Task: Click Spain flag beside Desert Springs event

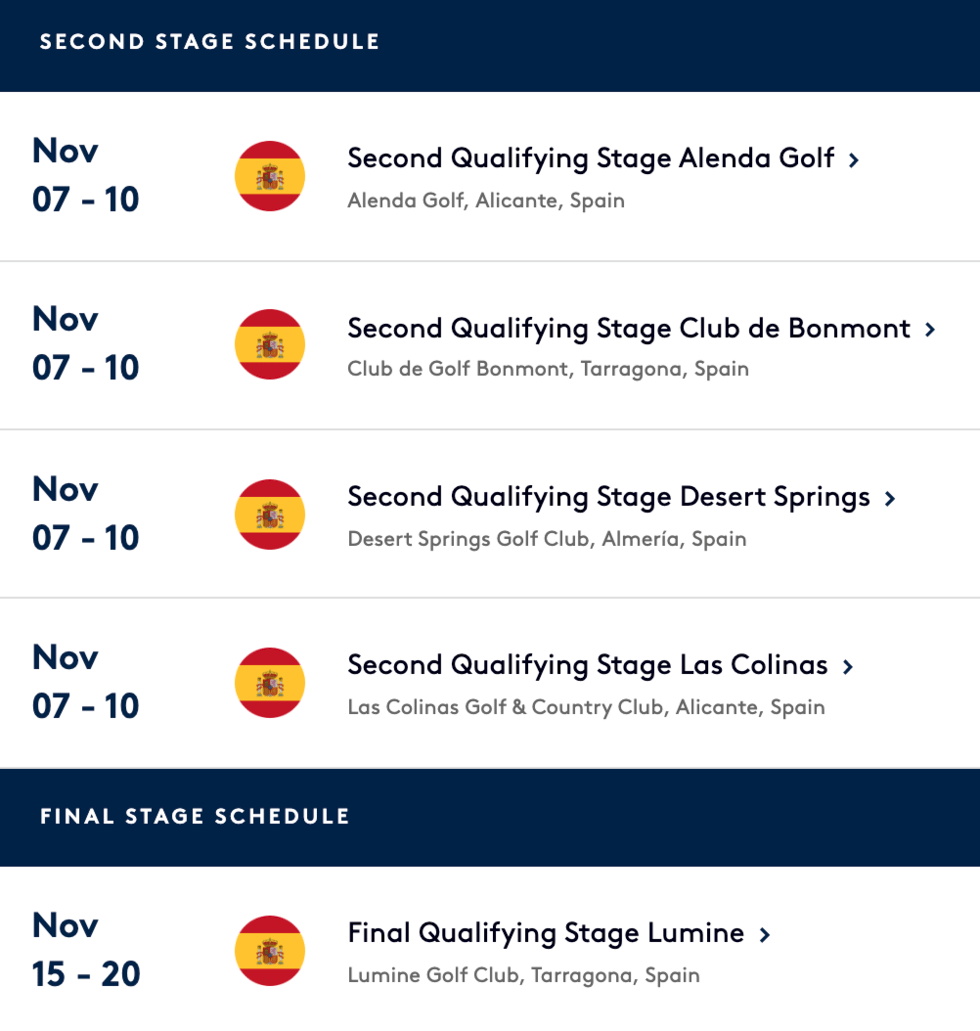Action: [269, 514]
